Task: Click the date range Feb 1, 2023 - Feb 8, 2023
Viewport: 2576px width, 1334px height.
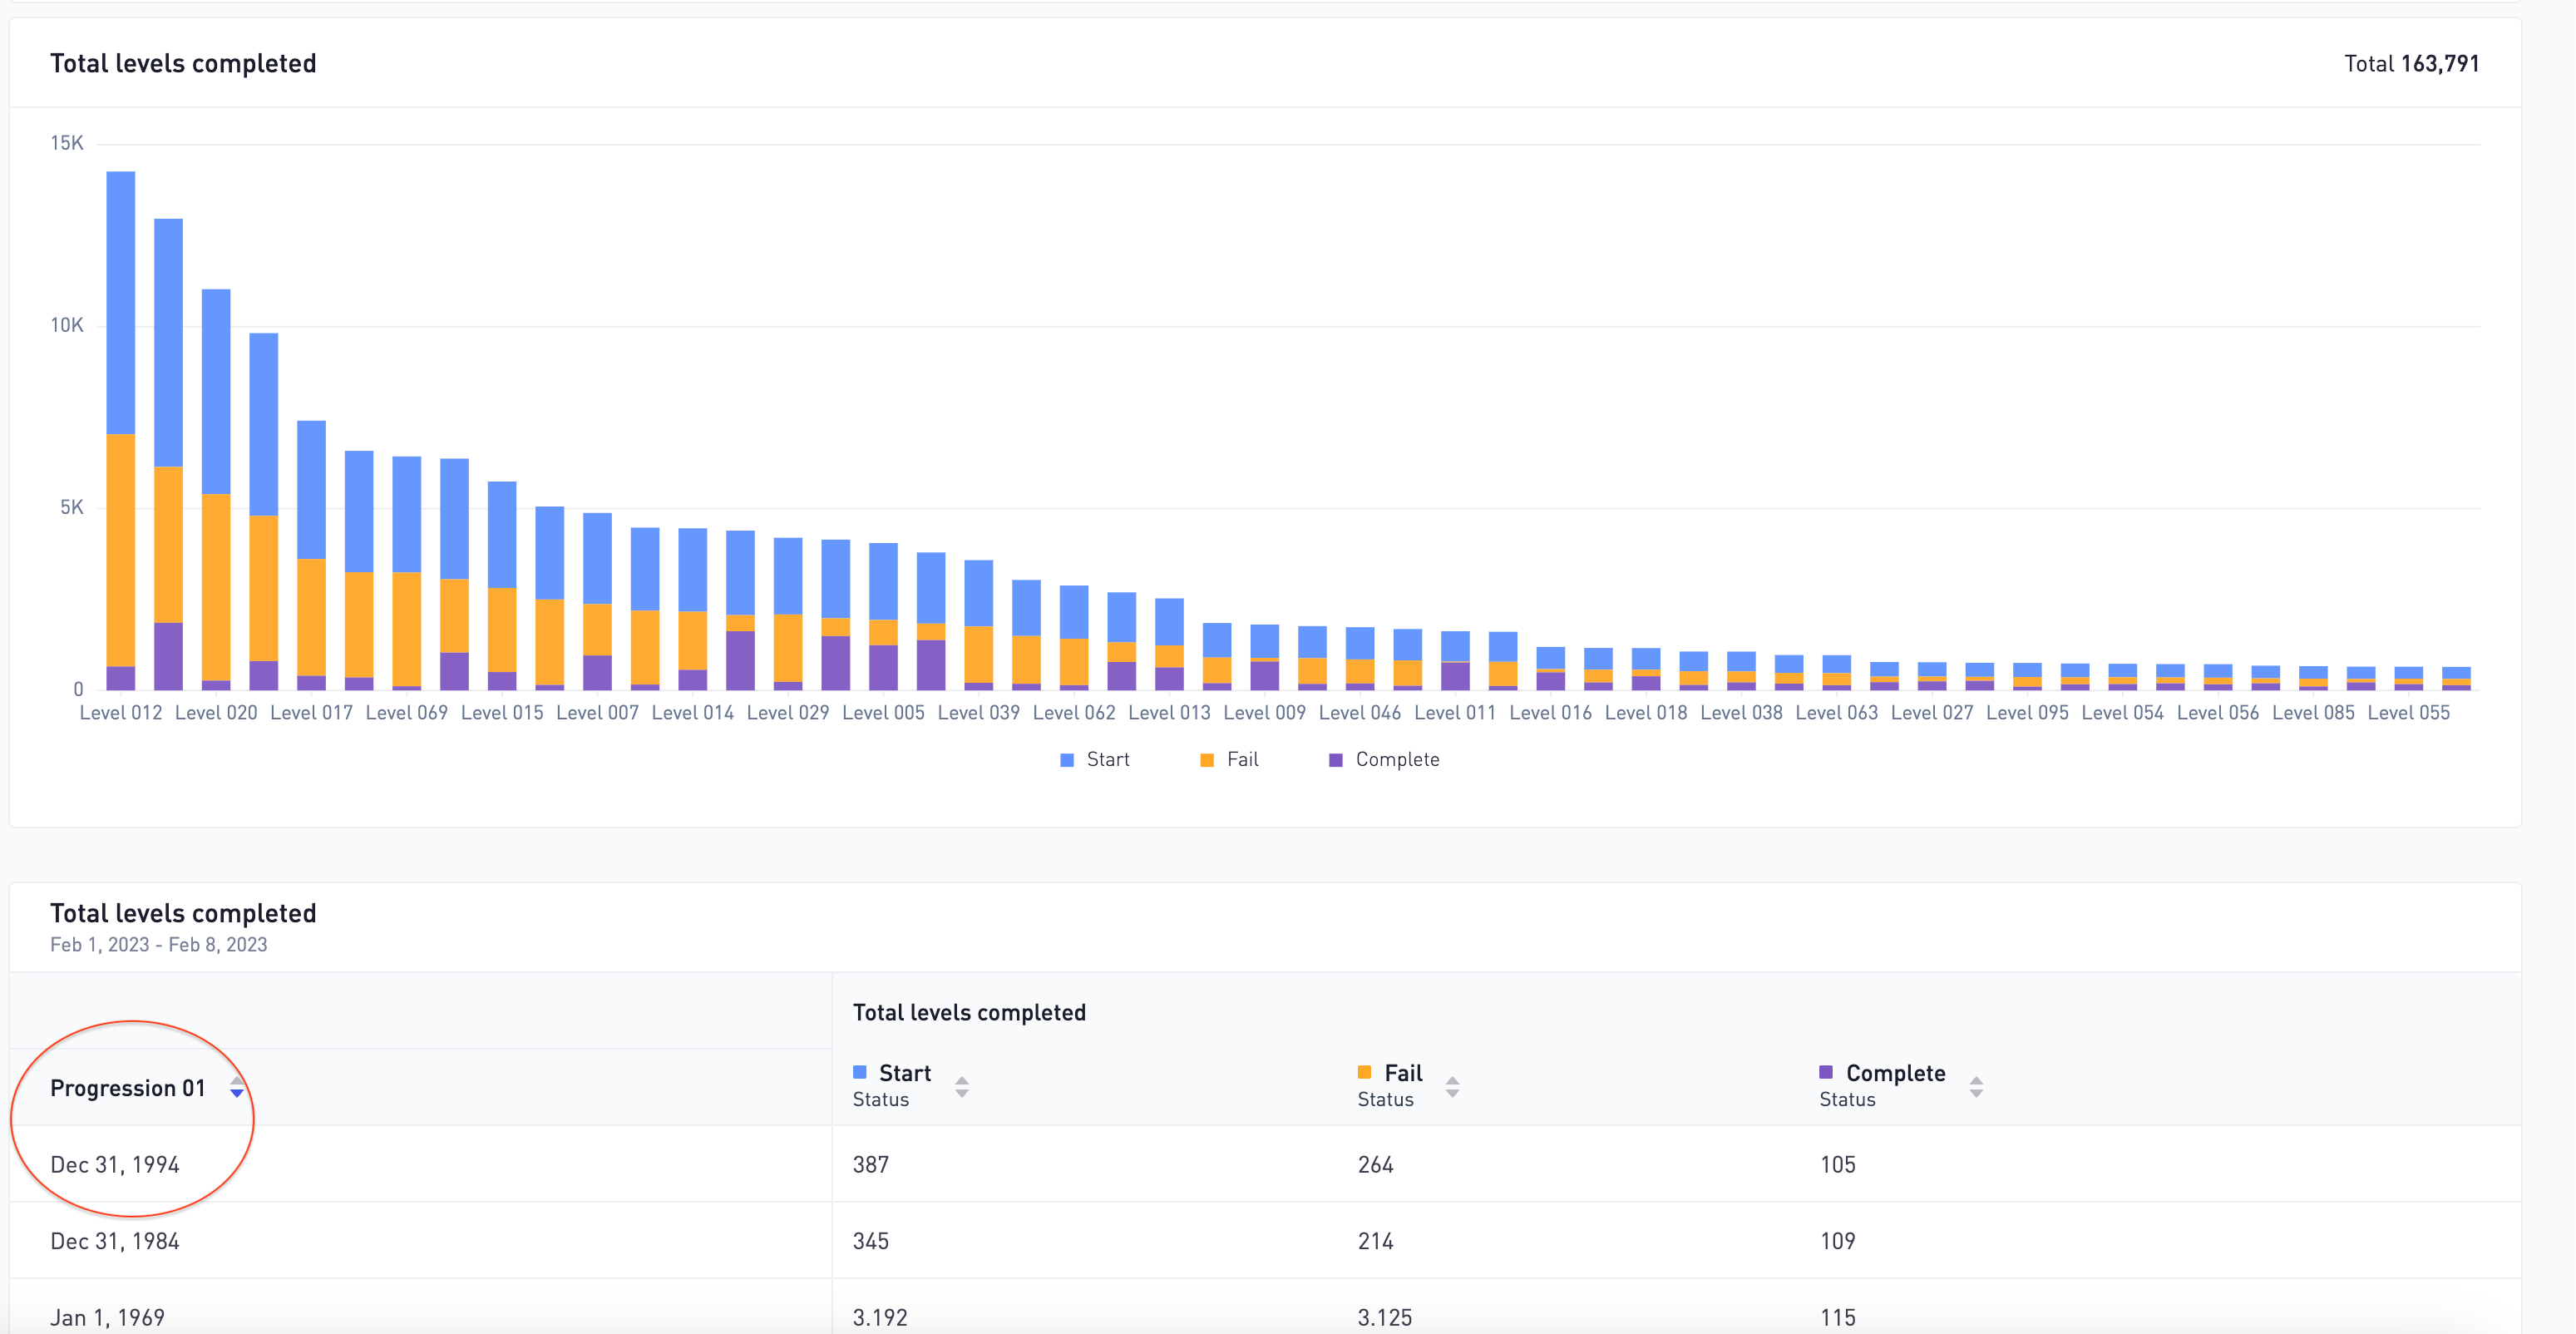Action: click(159, 945)
